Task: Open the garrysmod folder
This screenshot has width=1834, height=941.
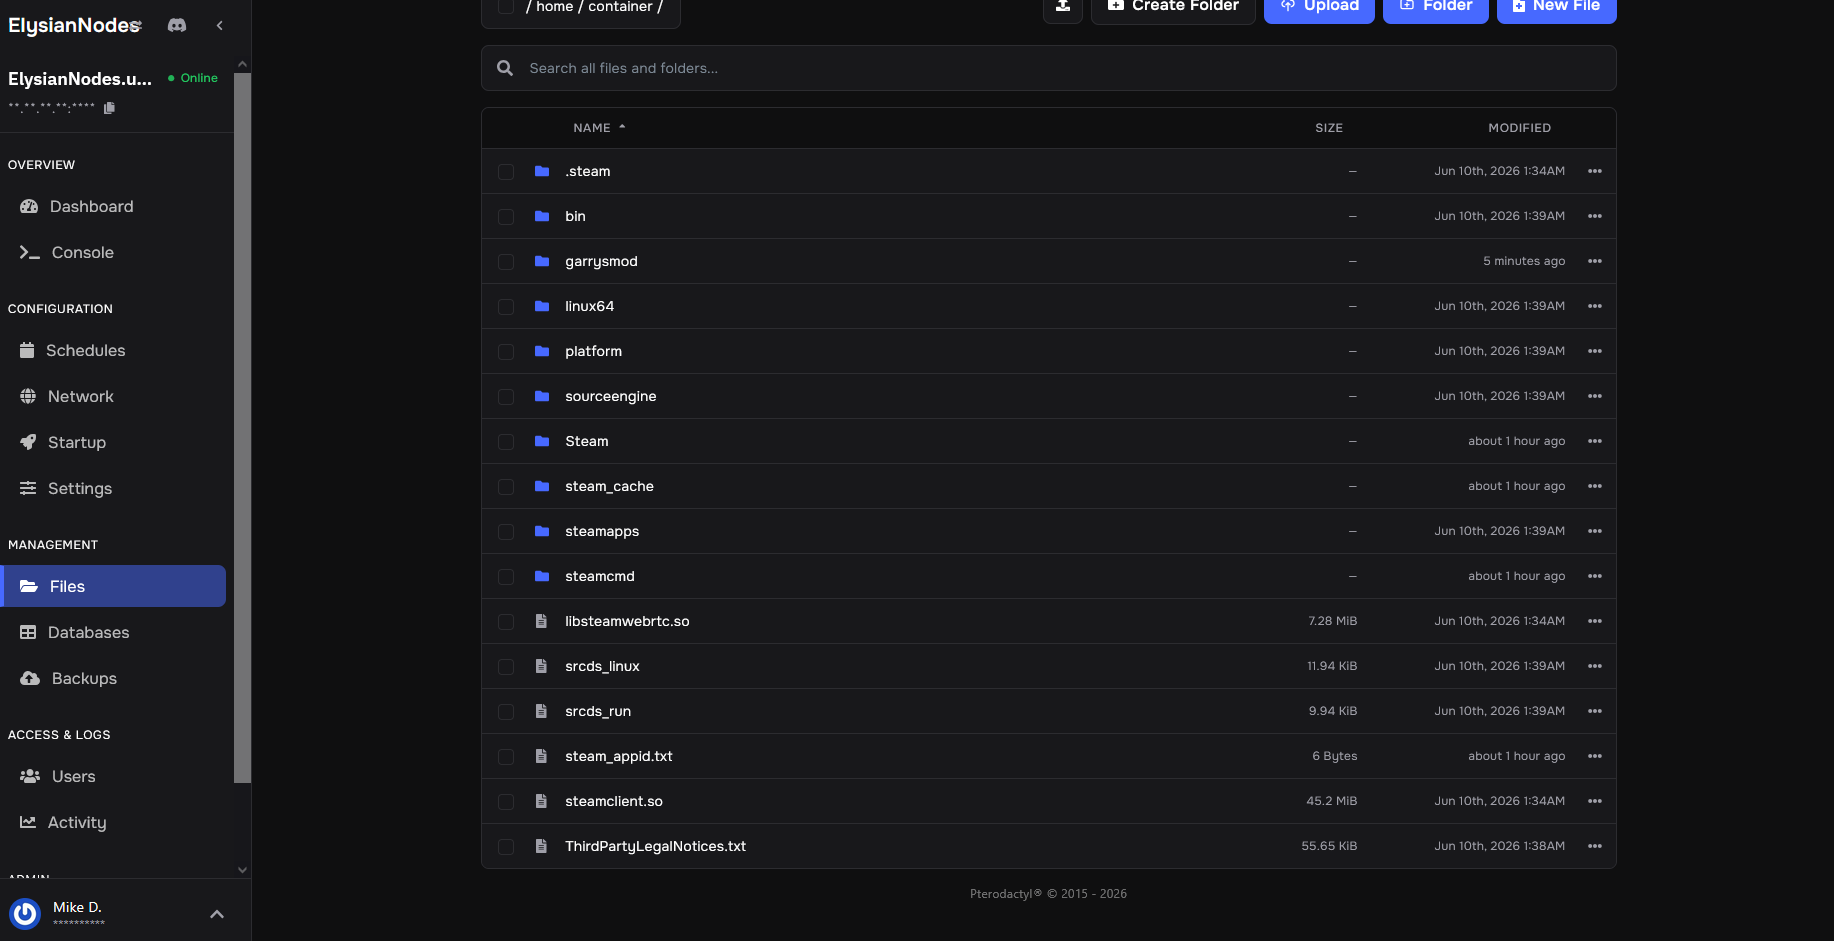Action: tap(601, 261)
